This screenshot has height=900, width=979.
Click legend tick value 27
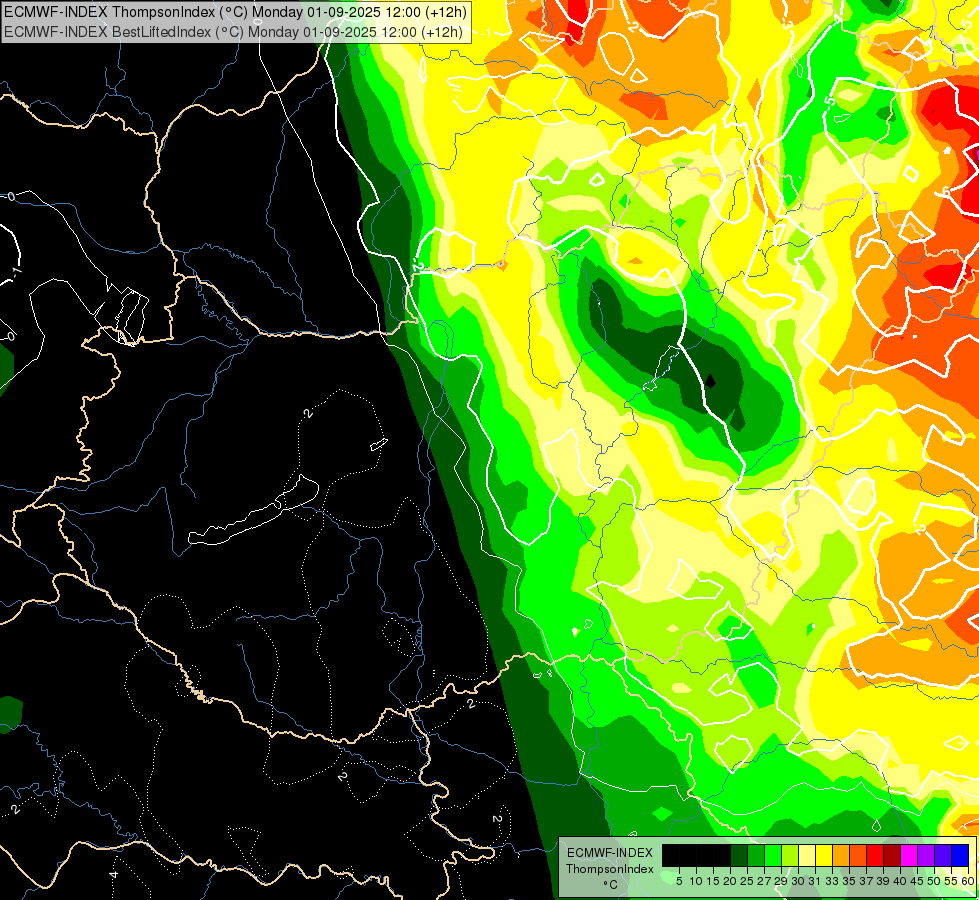[x=764, y=881]
